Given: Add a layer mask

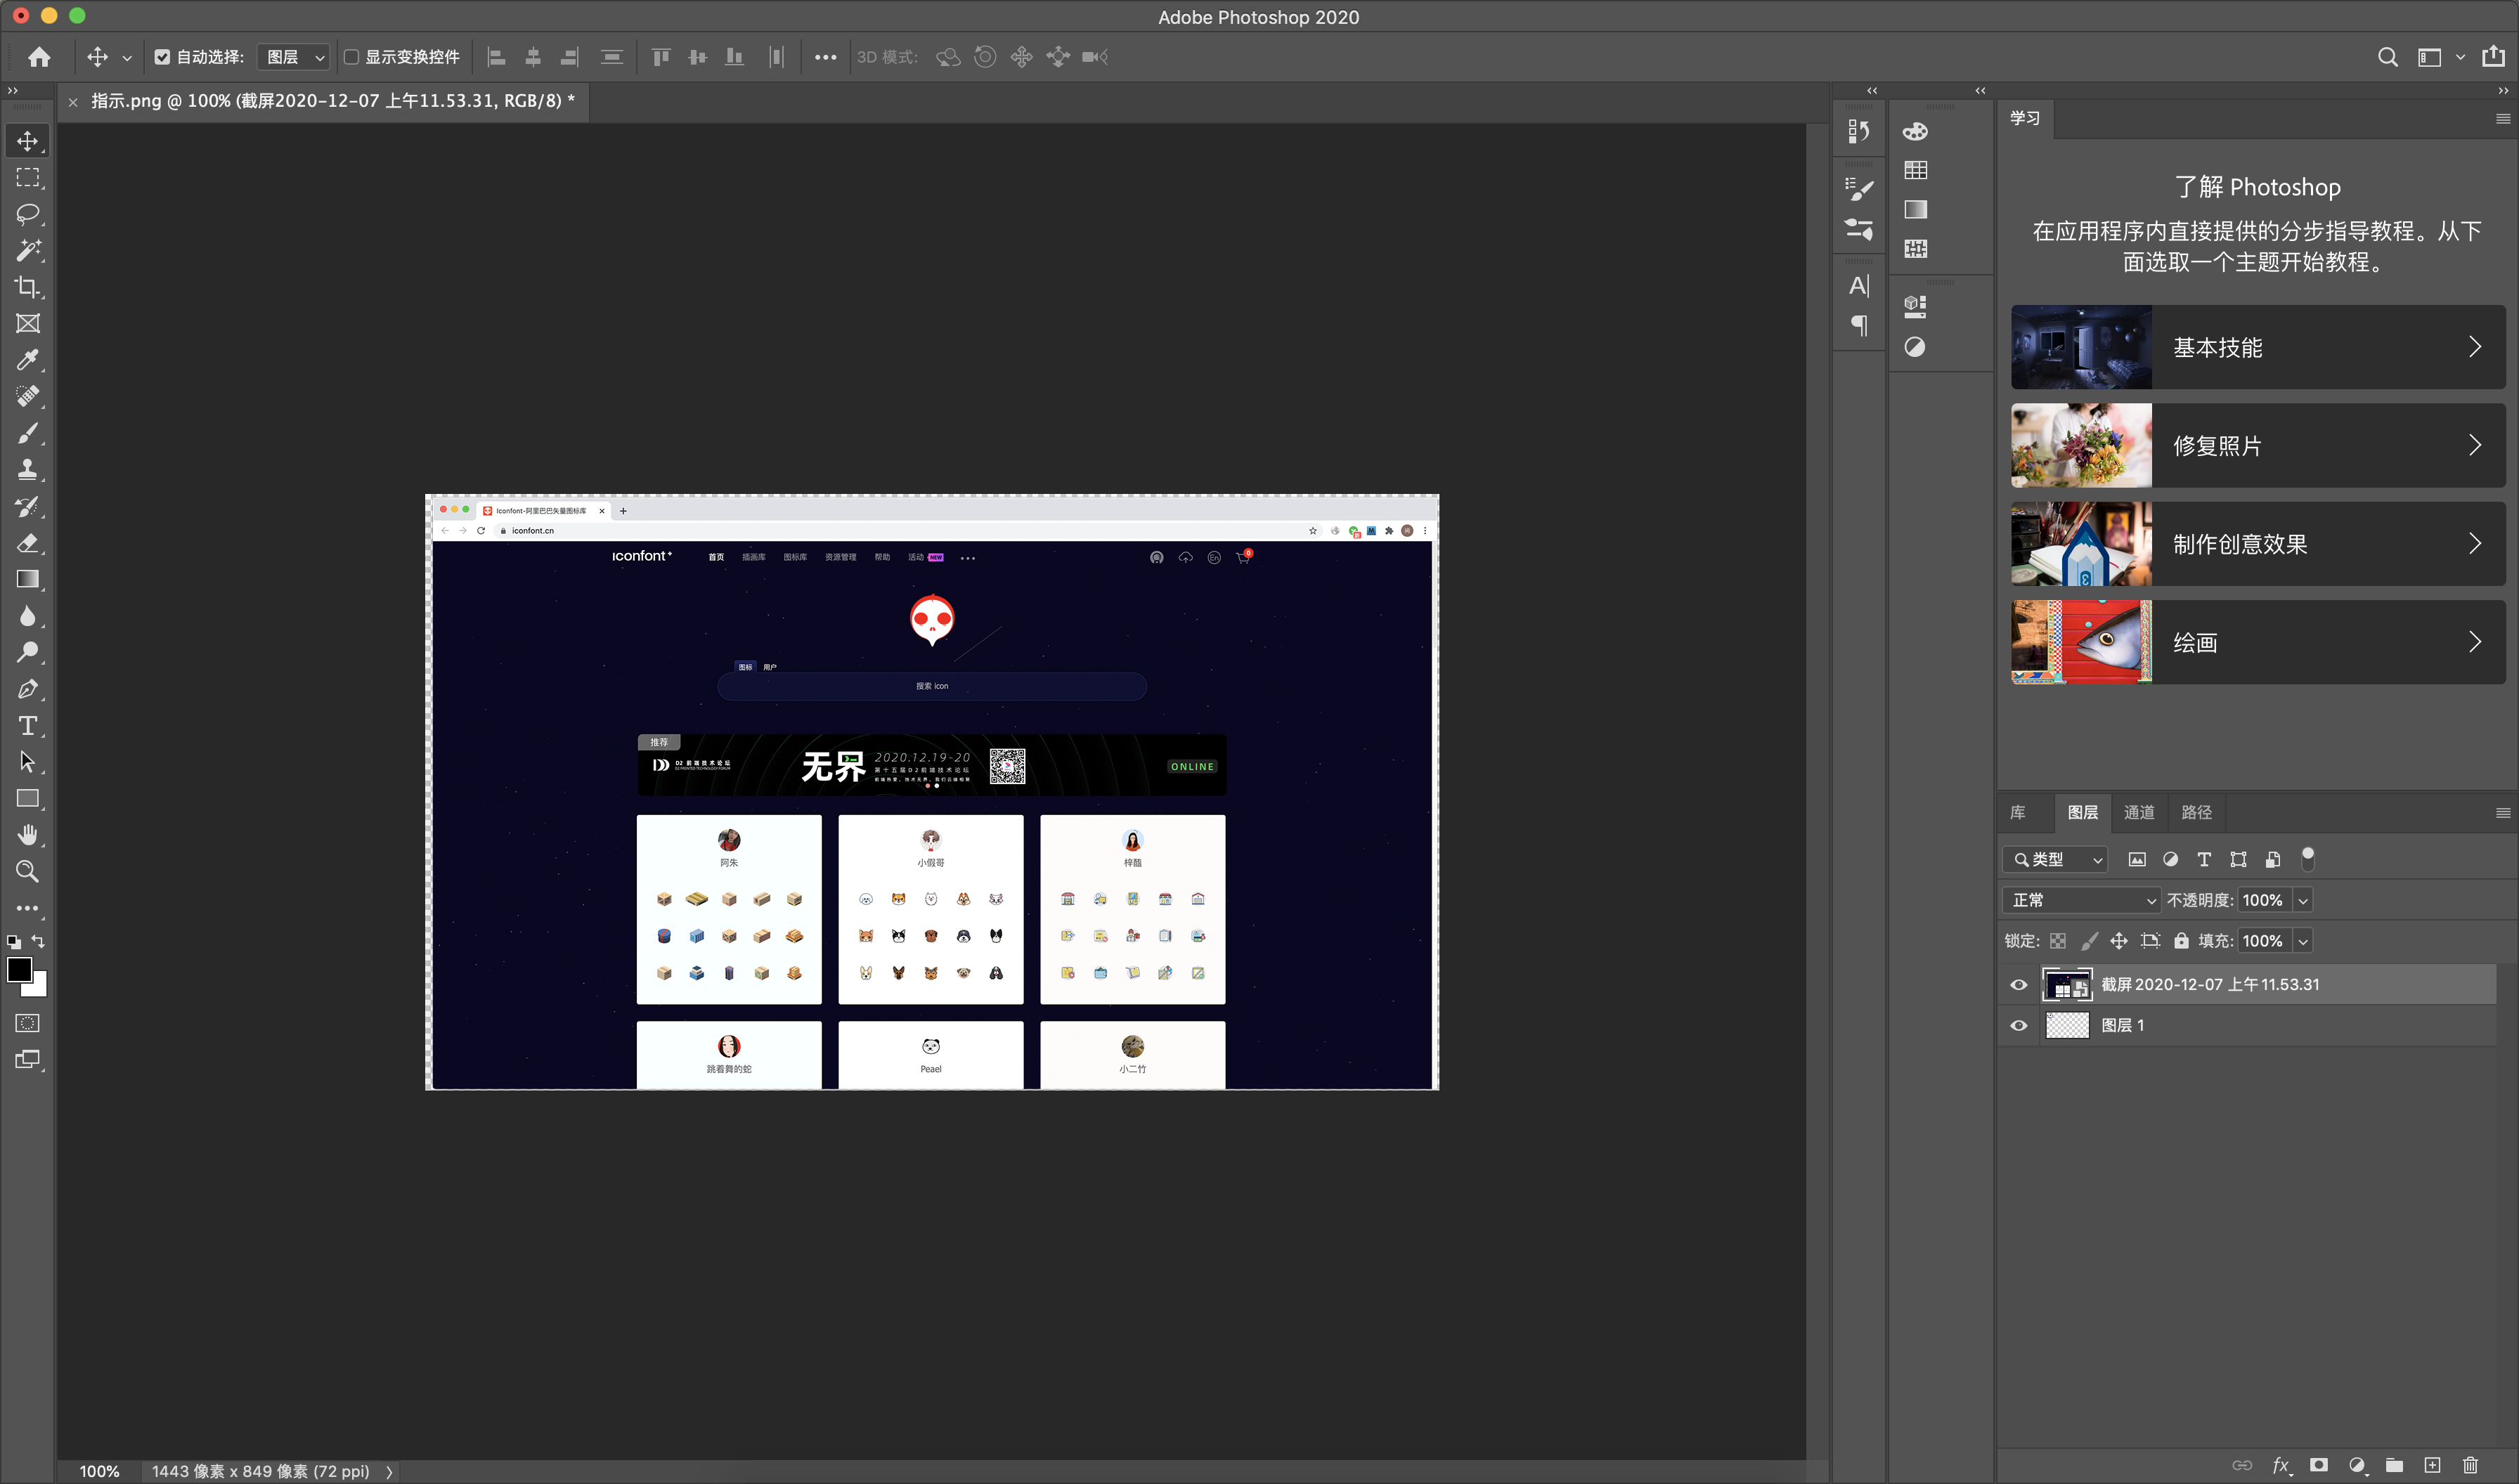Looking at the screenshot, I should 2318,1465.
